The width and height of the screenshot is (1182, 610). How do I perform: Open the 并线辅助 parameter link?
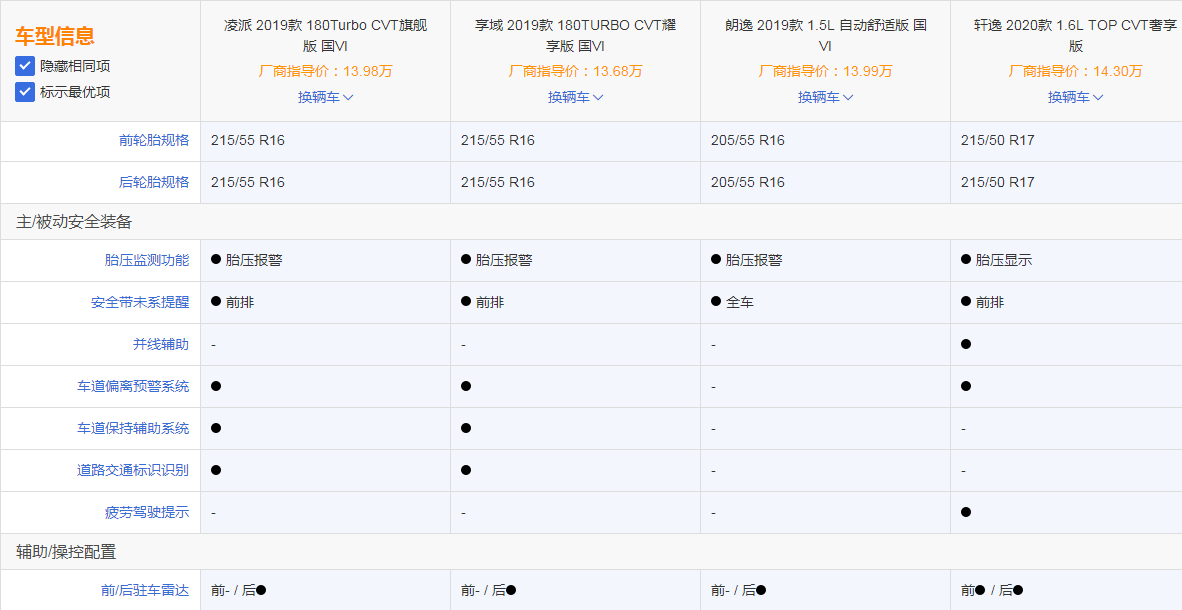(x=161, y=344)
